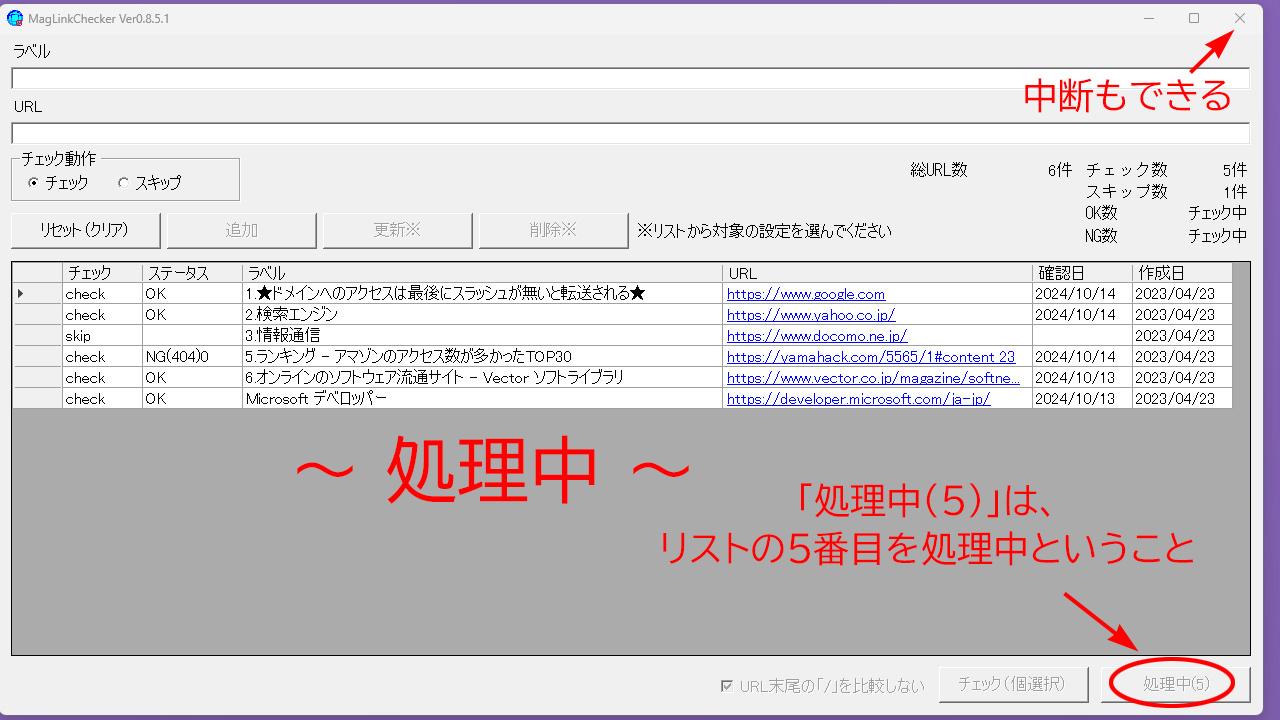Click the 削除※ button
This screenshot has height=720, width=1280.
click(553, 230)
